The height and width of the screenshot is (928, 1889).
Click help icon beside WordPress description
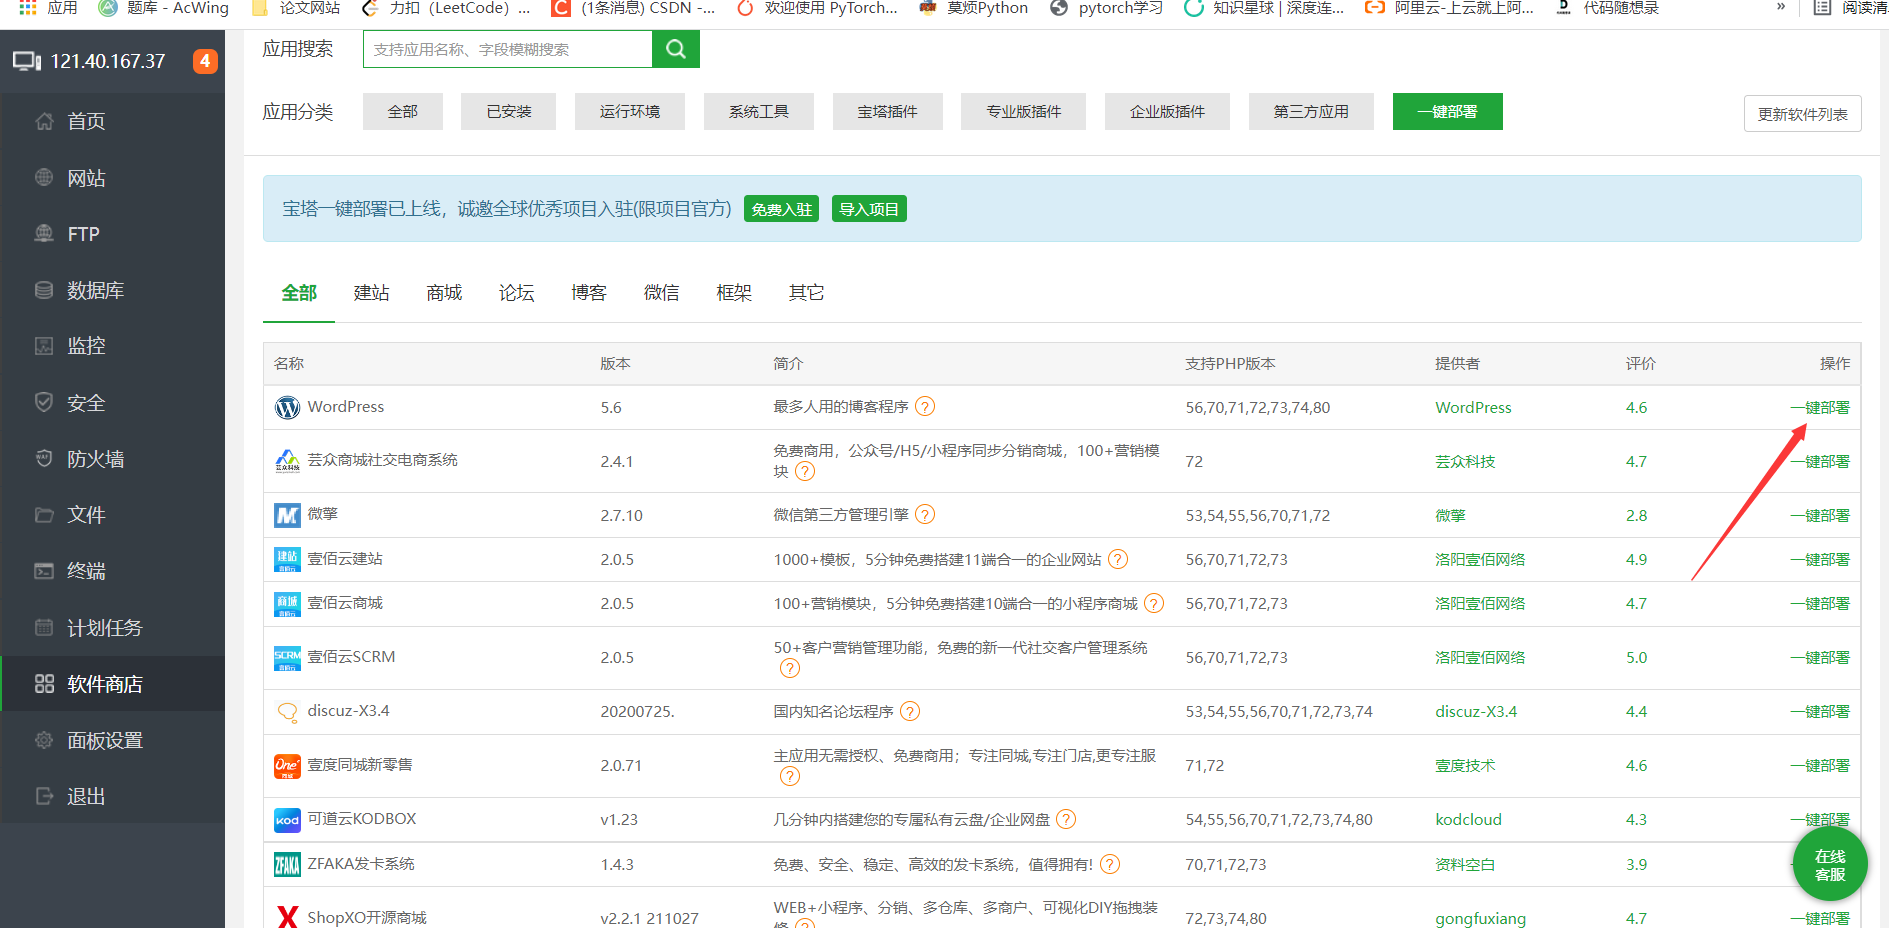tap(925, 407)
